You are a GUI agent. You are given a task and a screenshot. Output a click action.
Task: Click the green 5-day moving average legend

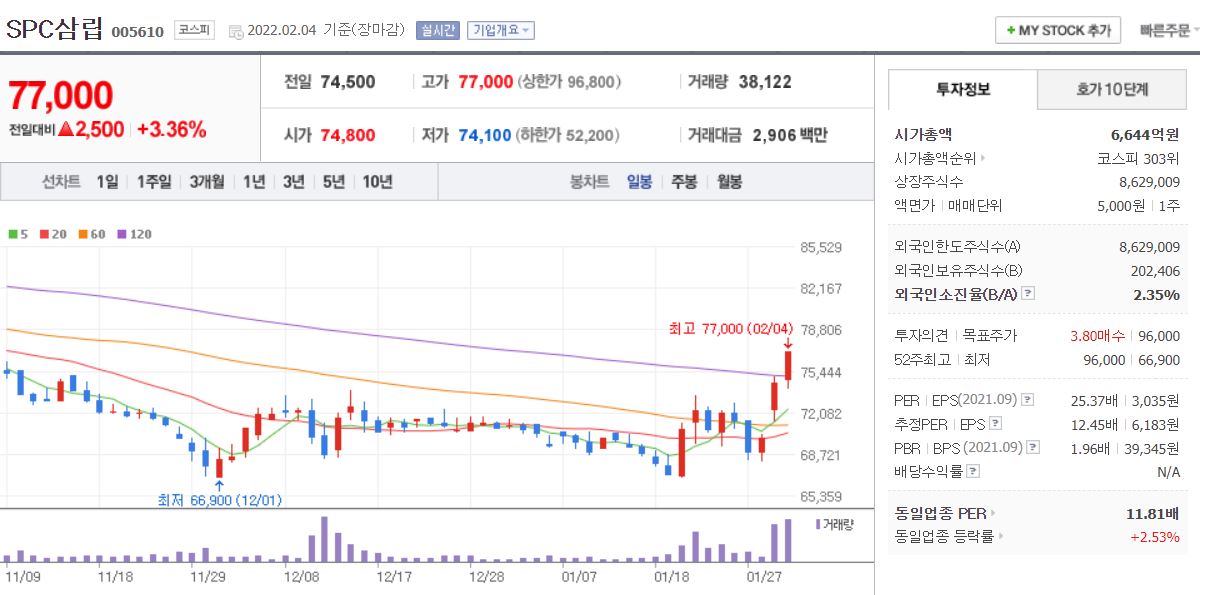pyautogui.click(x=18, y=234)
